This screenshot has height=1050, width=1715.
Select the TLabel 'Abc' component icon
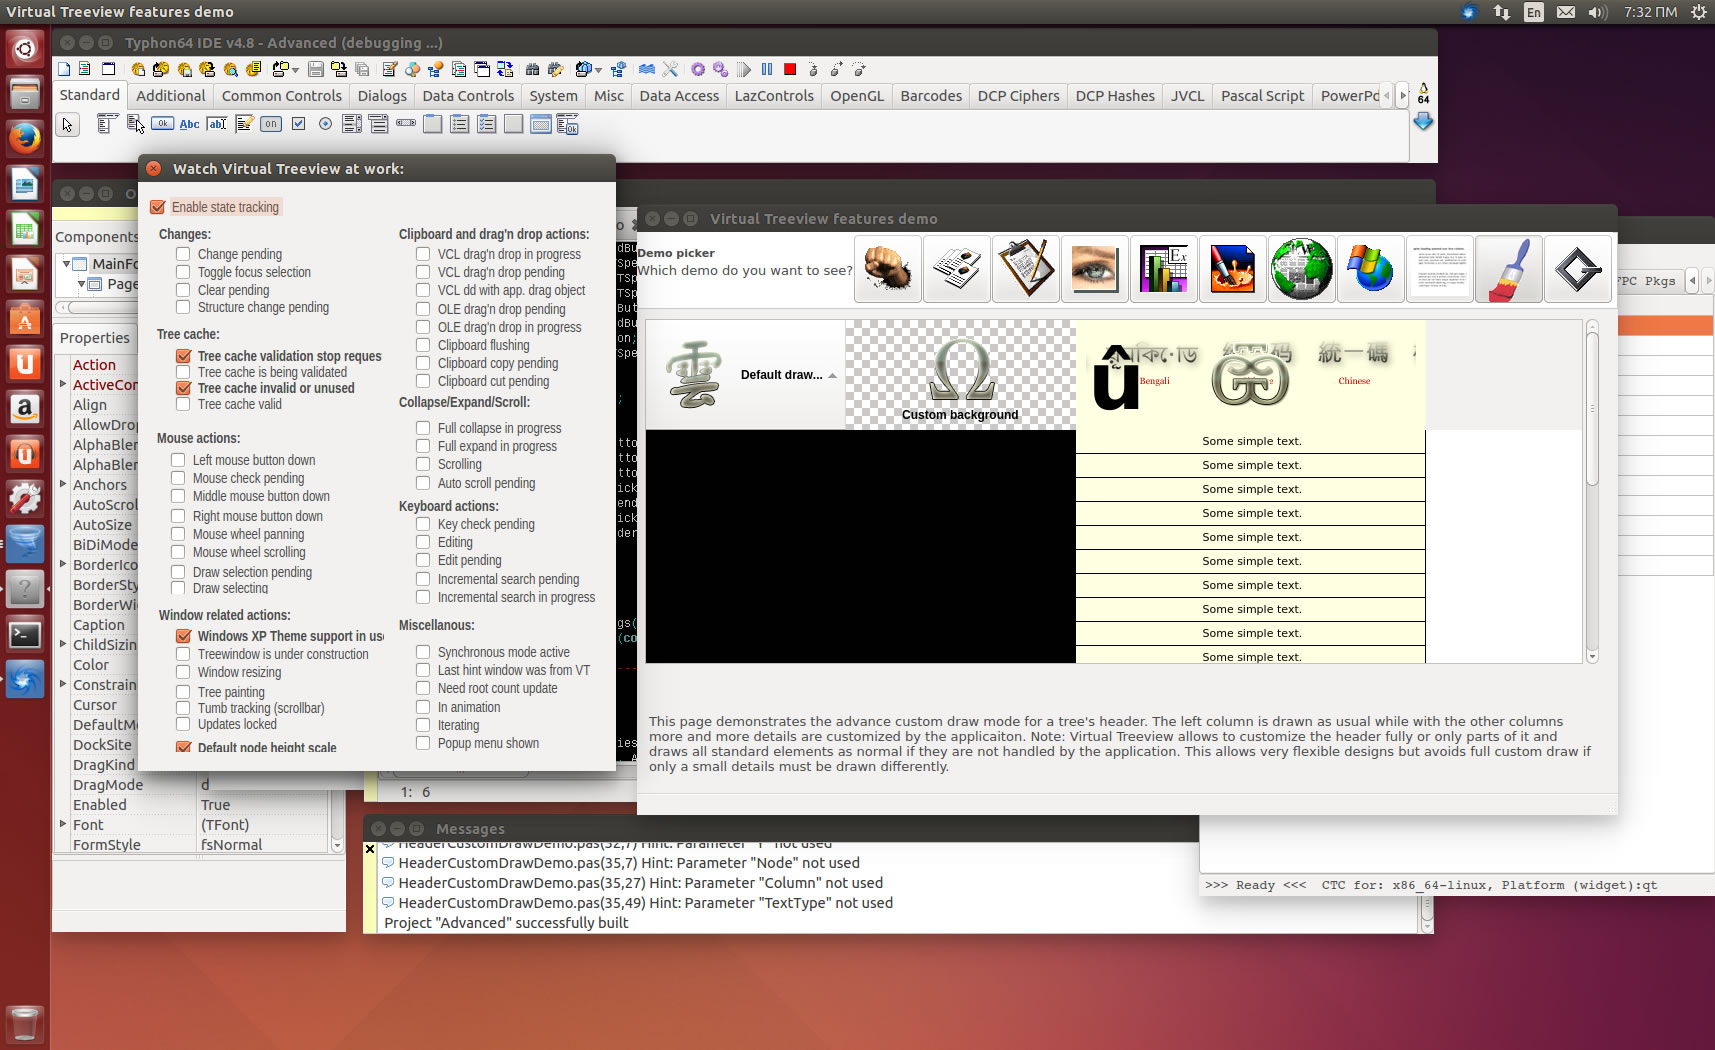click(189, 124)
